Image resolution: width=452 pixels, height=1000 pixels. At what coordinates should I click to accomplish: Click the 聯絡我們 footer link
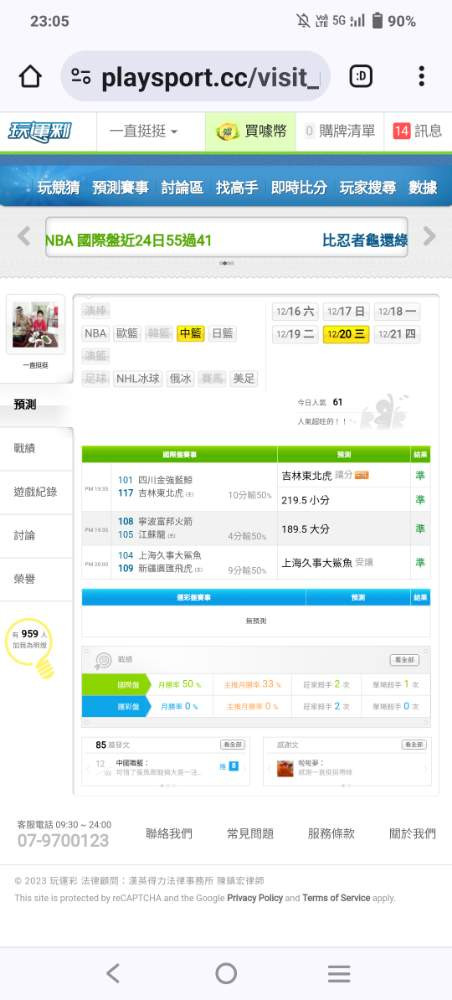[169, 834]
